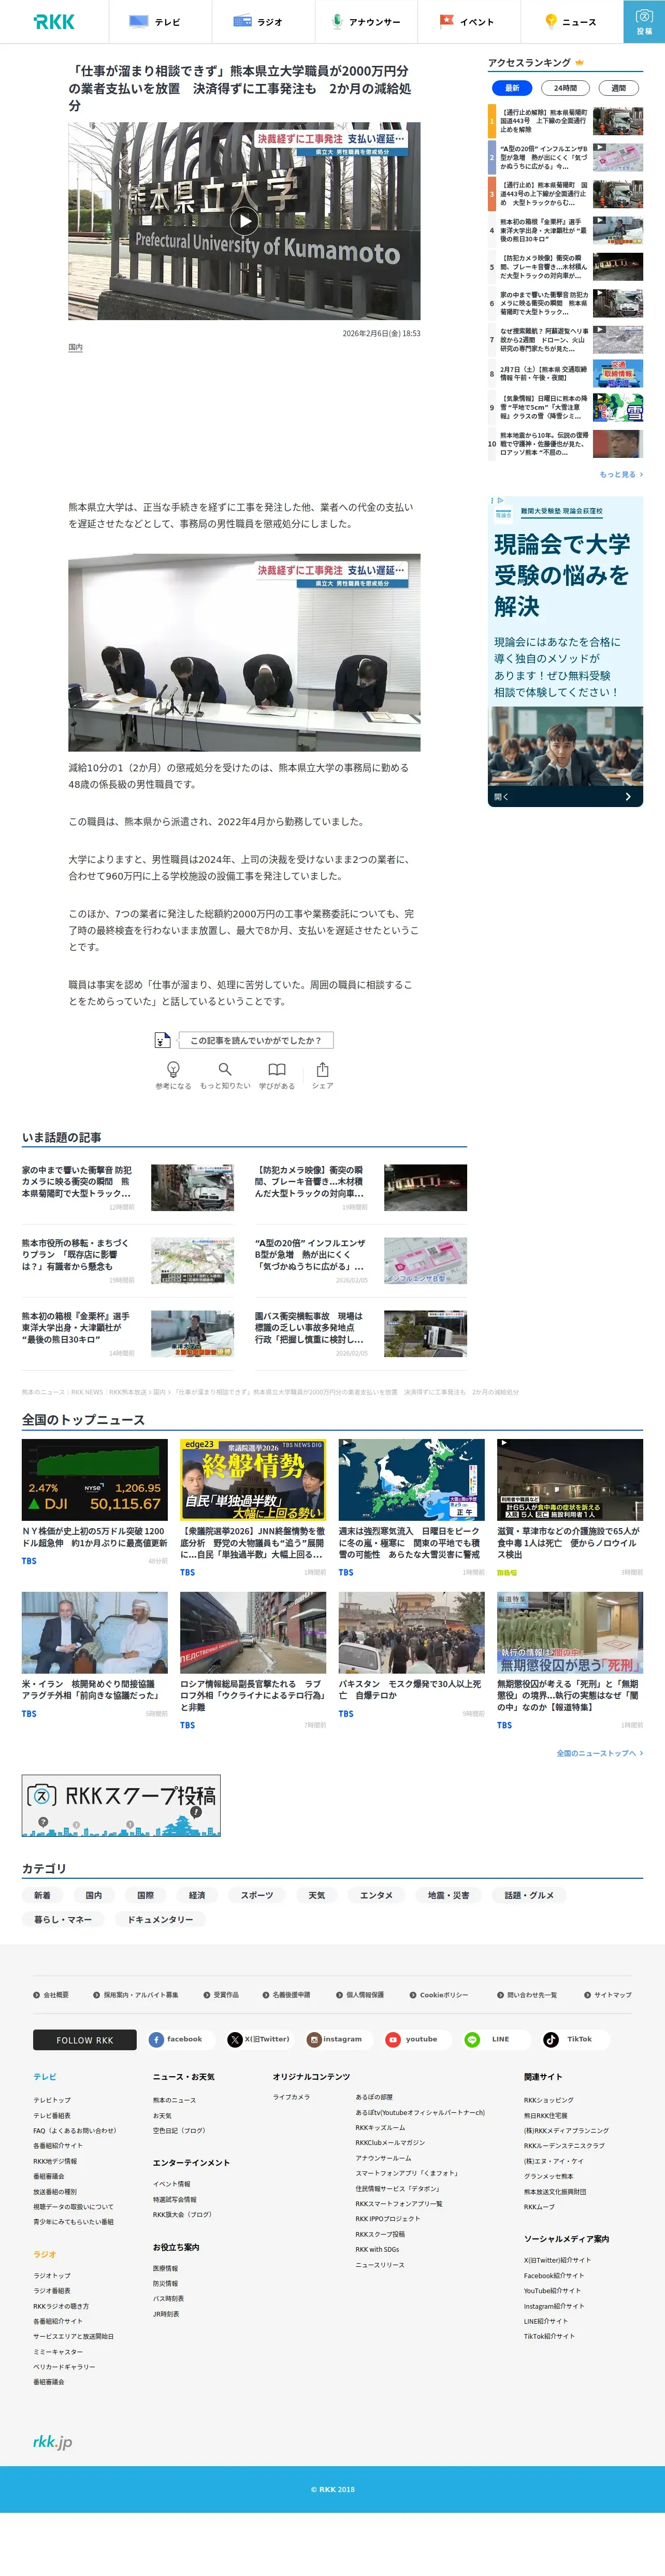Select the スポーツ category
665x2576 pixels.
tap(257, 1895)
